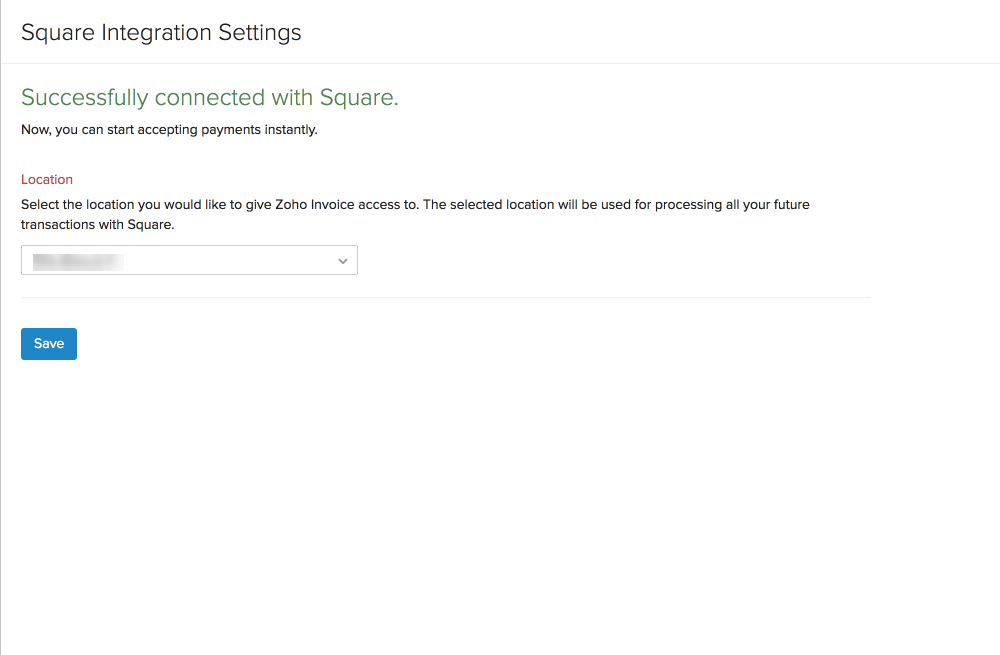Expand the location list to change locations

click(189, 260)
